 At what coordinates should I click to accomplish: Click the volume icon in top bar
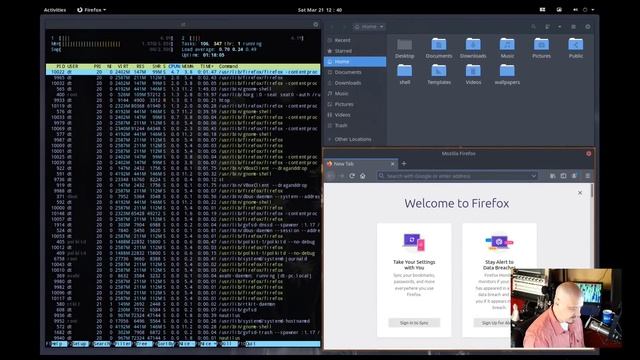click(x=575, y=10)
